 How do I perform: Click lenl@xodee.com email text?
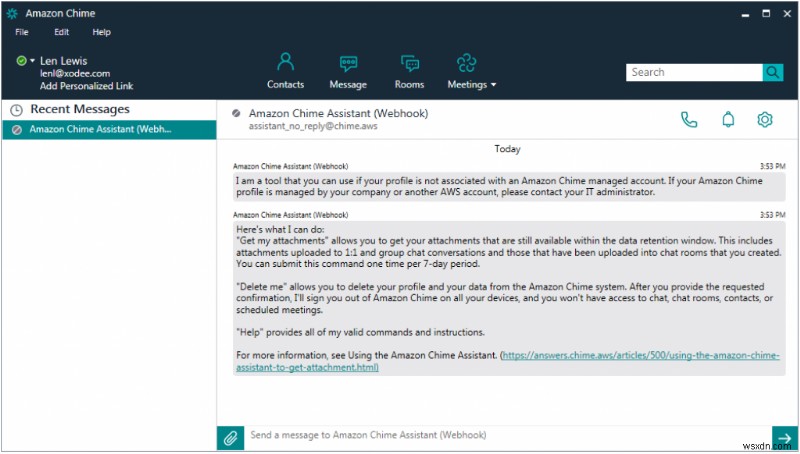coord(75,73)
